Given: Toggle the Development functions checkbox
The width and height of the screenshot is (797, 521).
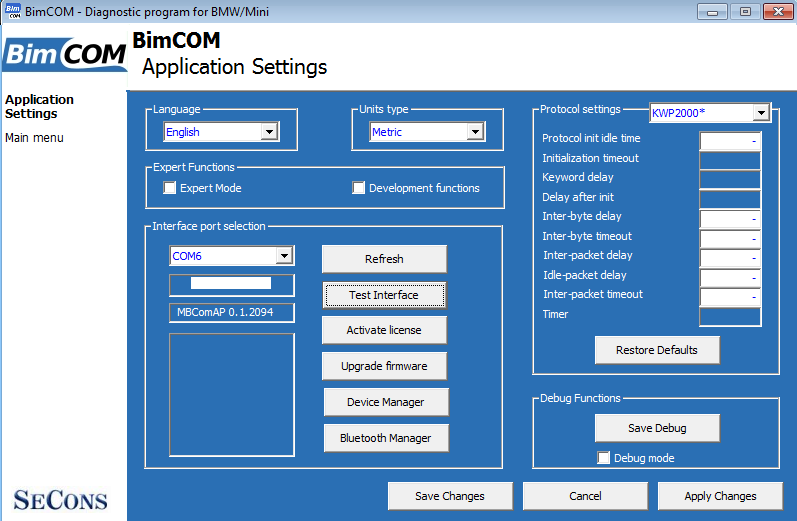Looking at the screenshot, I should pos(358,188).
